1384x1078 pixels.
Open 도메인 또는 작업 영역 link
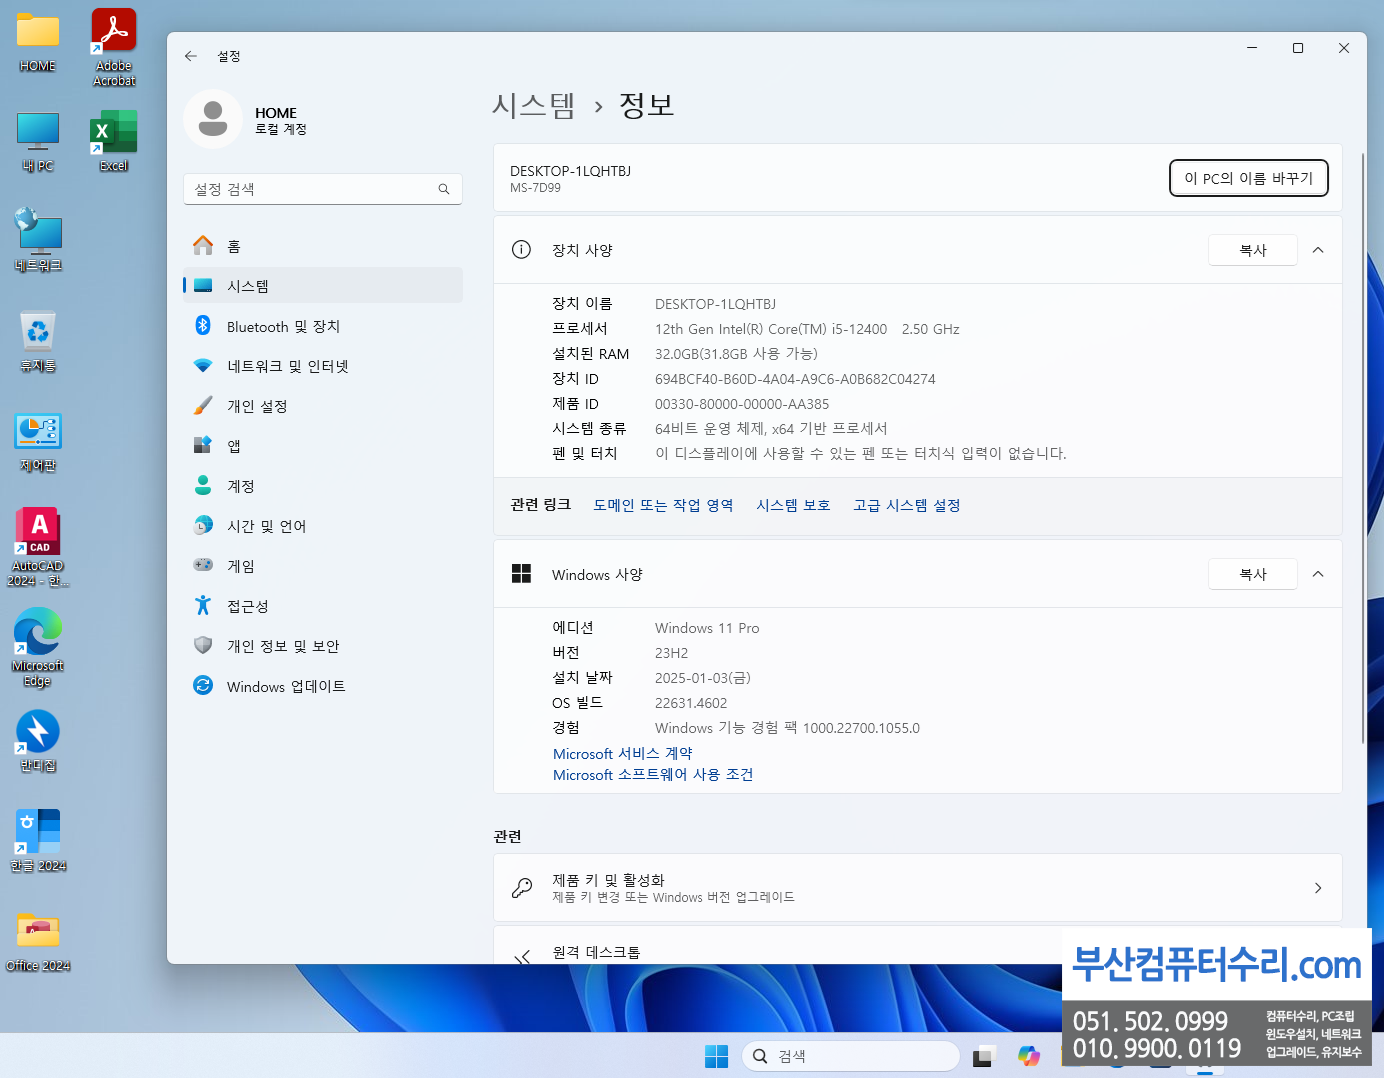coord(663,505)
